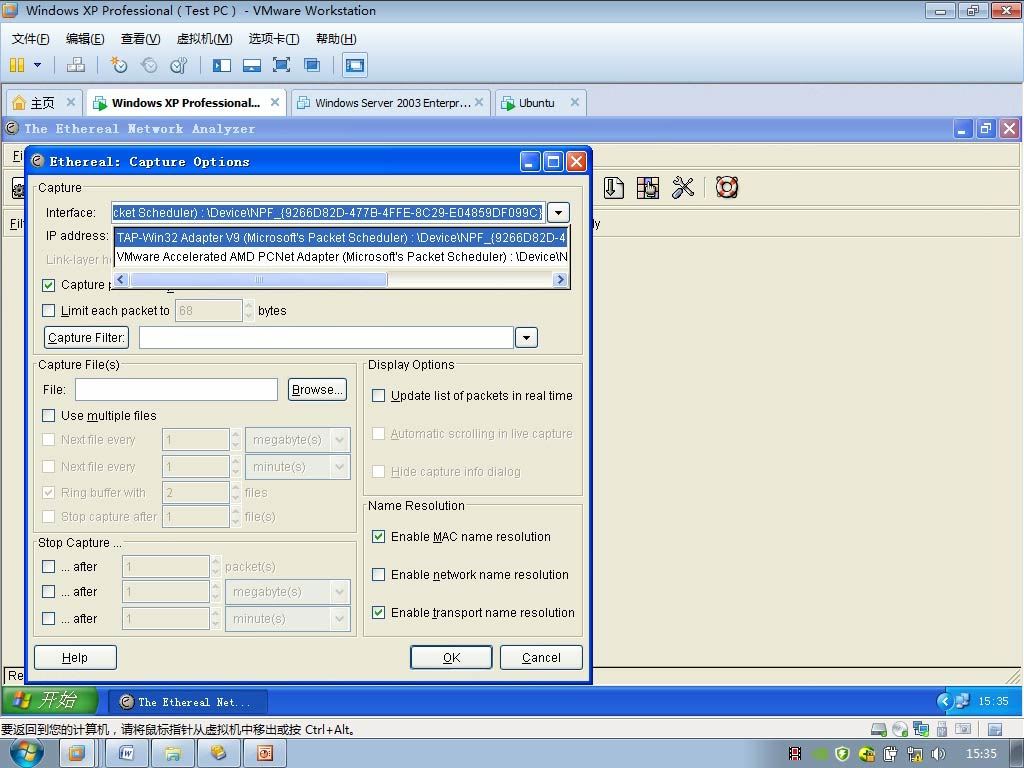Click OK in Capture Options
The image size is (1024, 768).
451,658
